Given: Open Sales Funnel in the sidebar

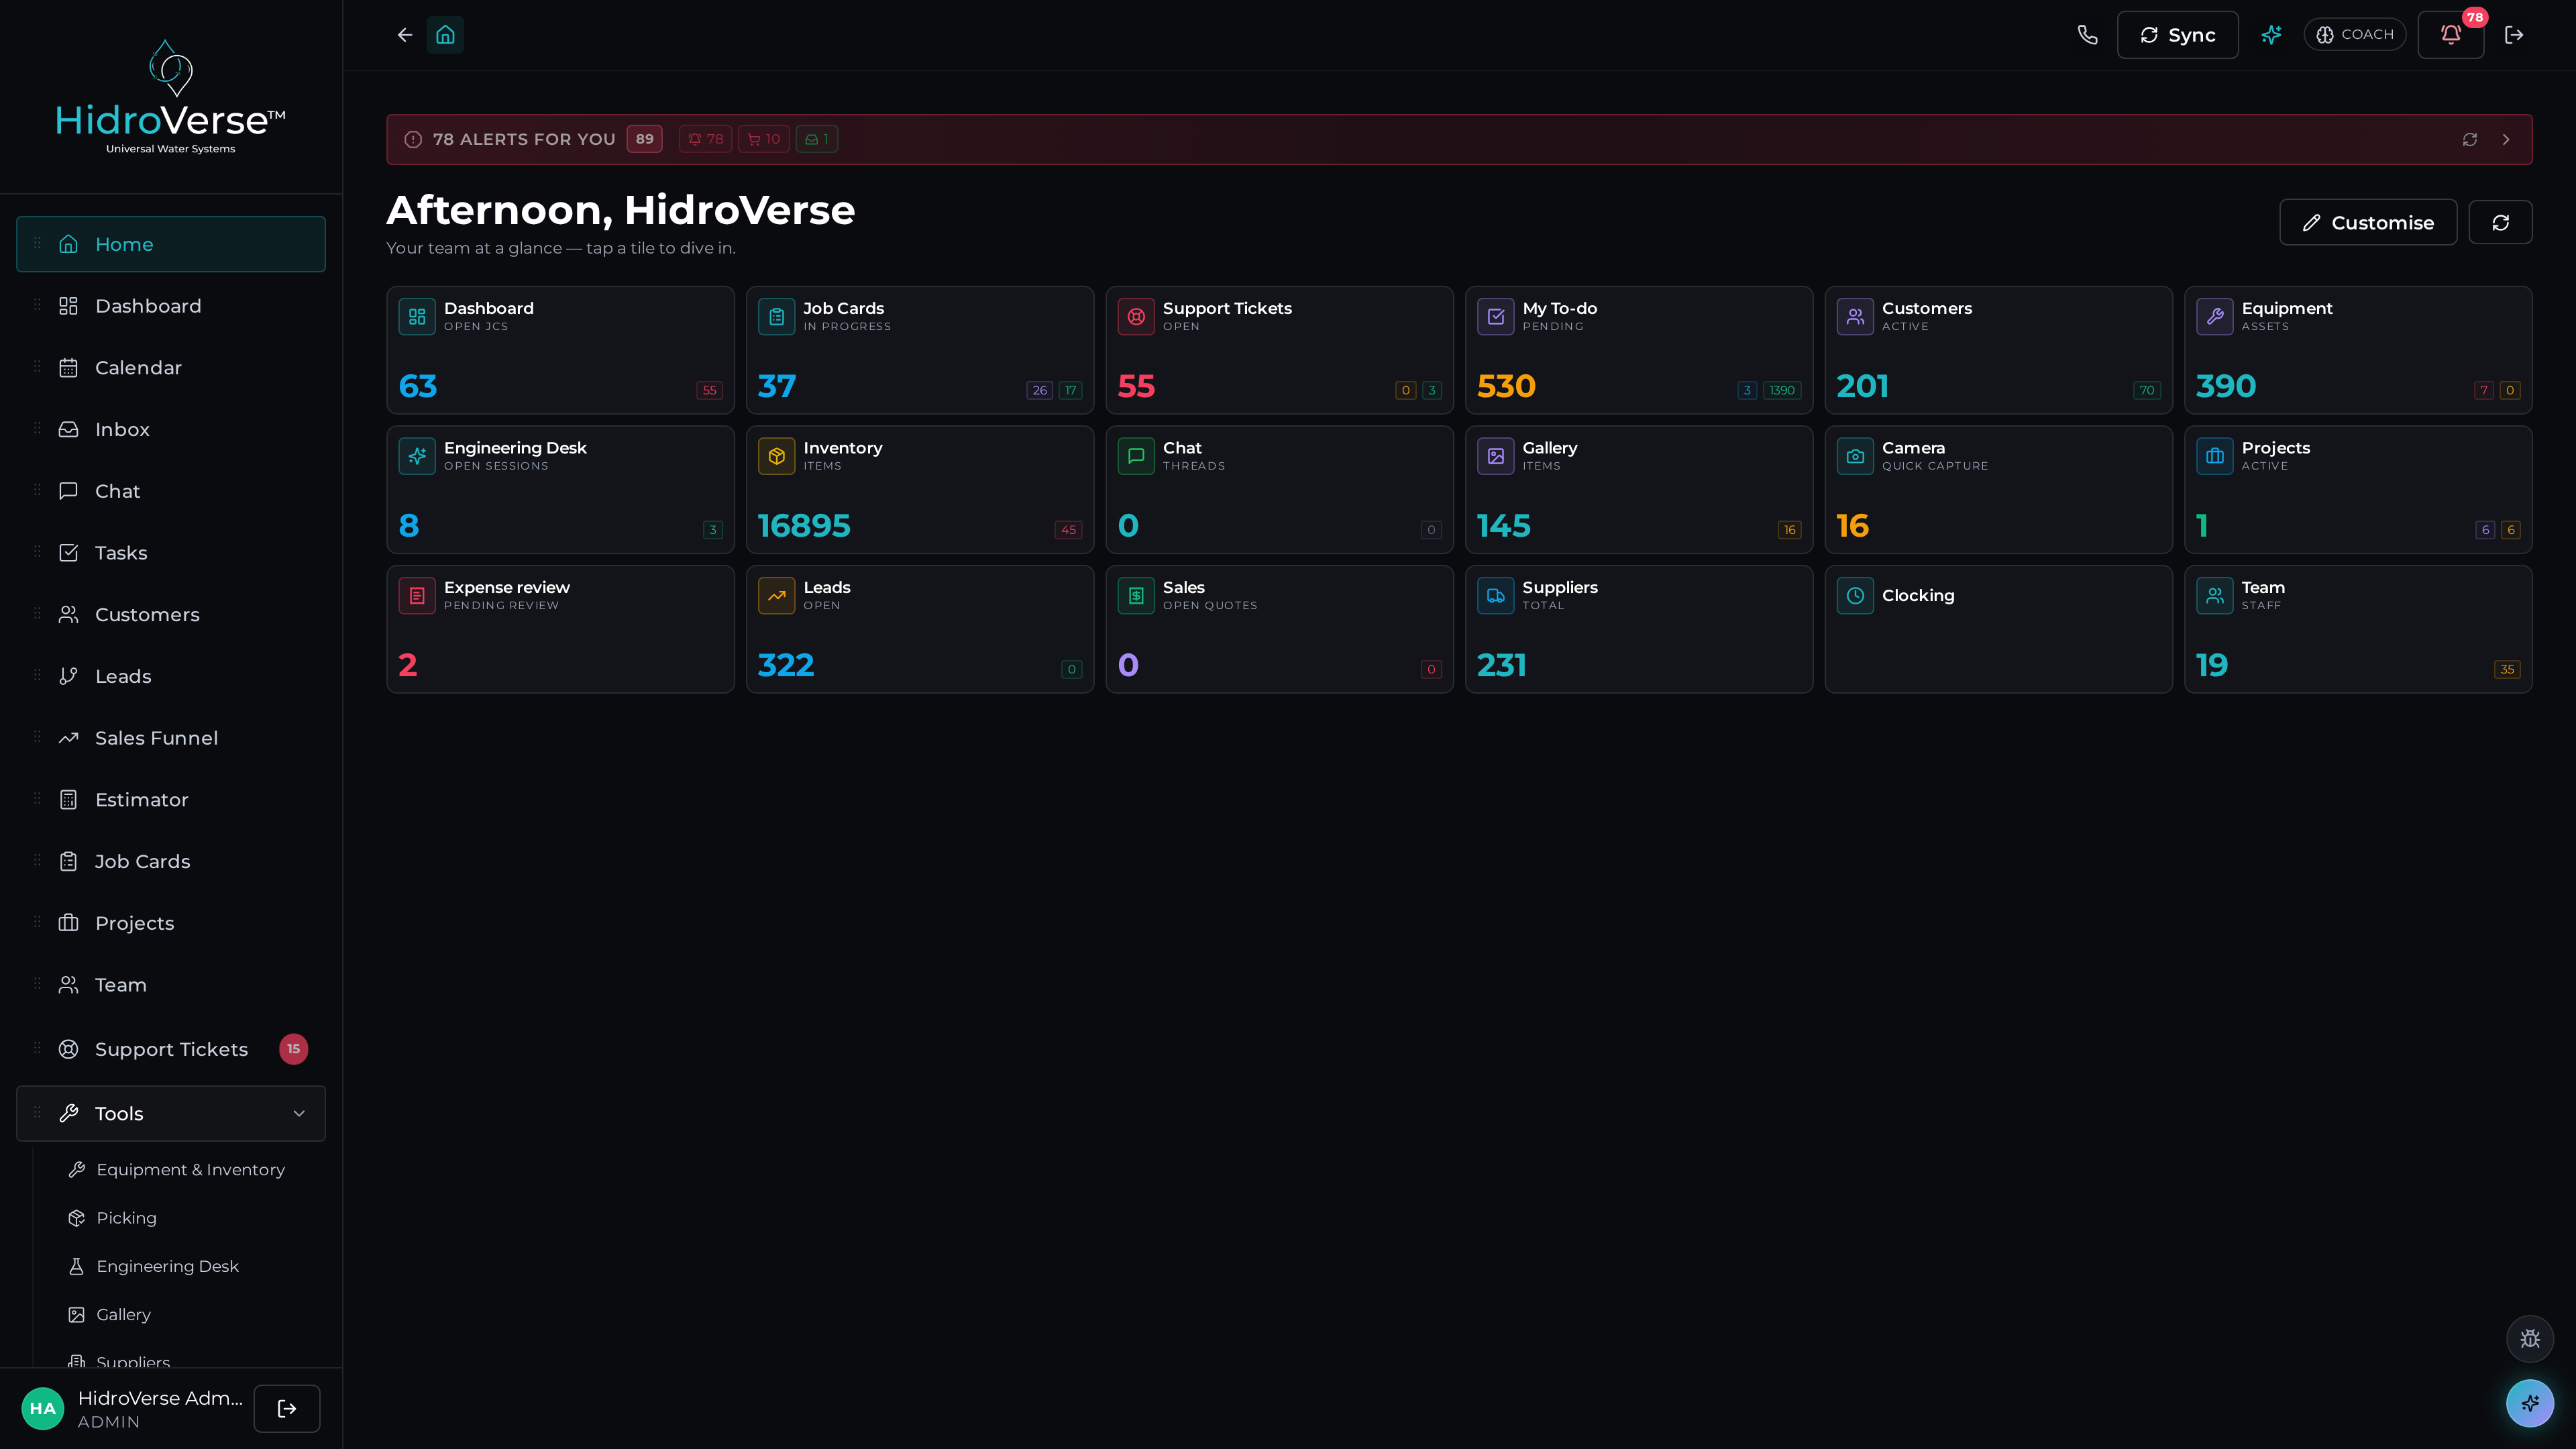Looking at the screenshot, I should tap(171, 738).
